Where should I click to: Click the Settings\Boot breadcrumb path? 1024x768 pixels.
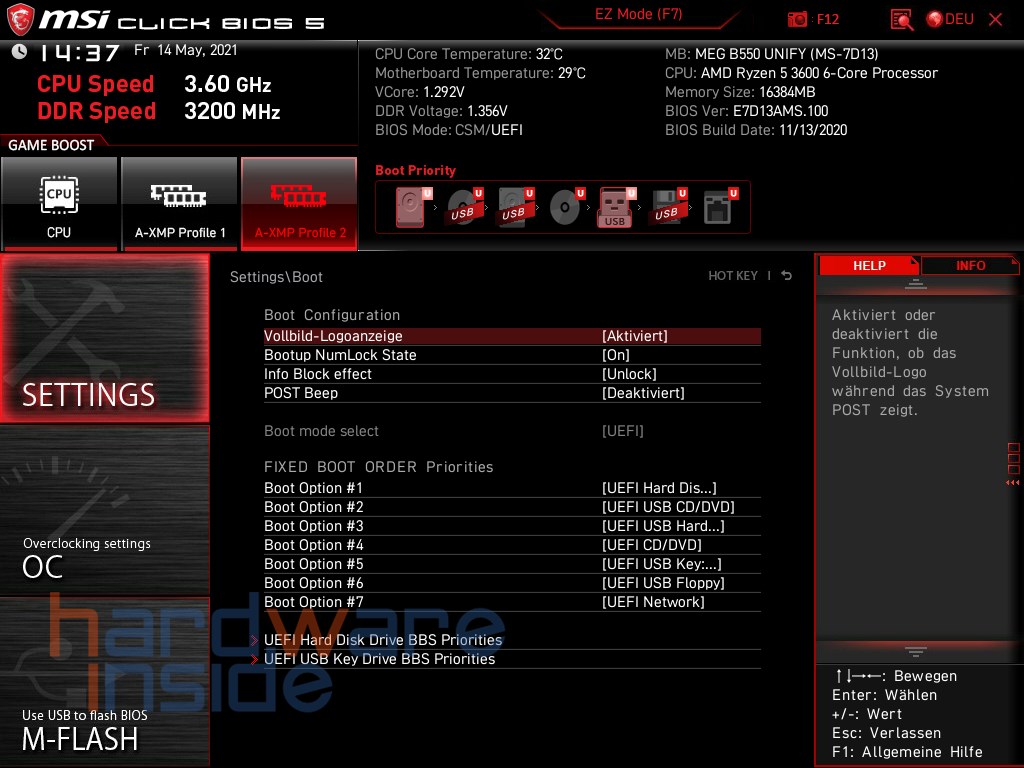[x=276, y=277]
